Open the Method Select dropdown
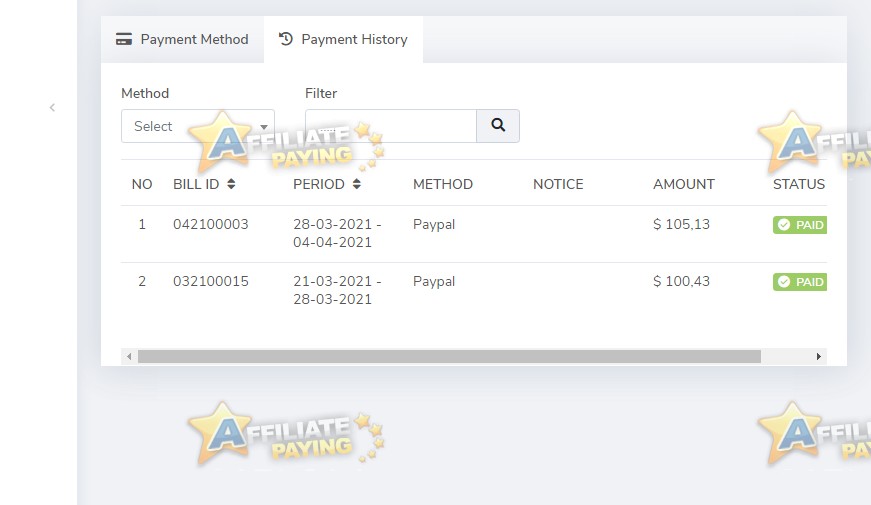 click(x=198, y=126)
